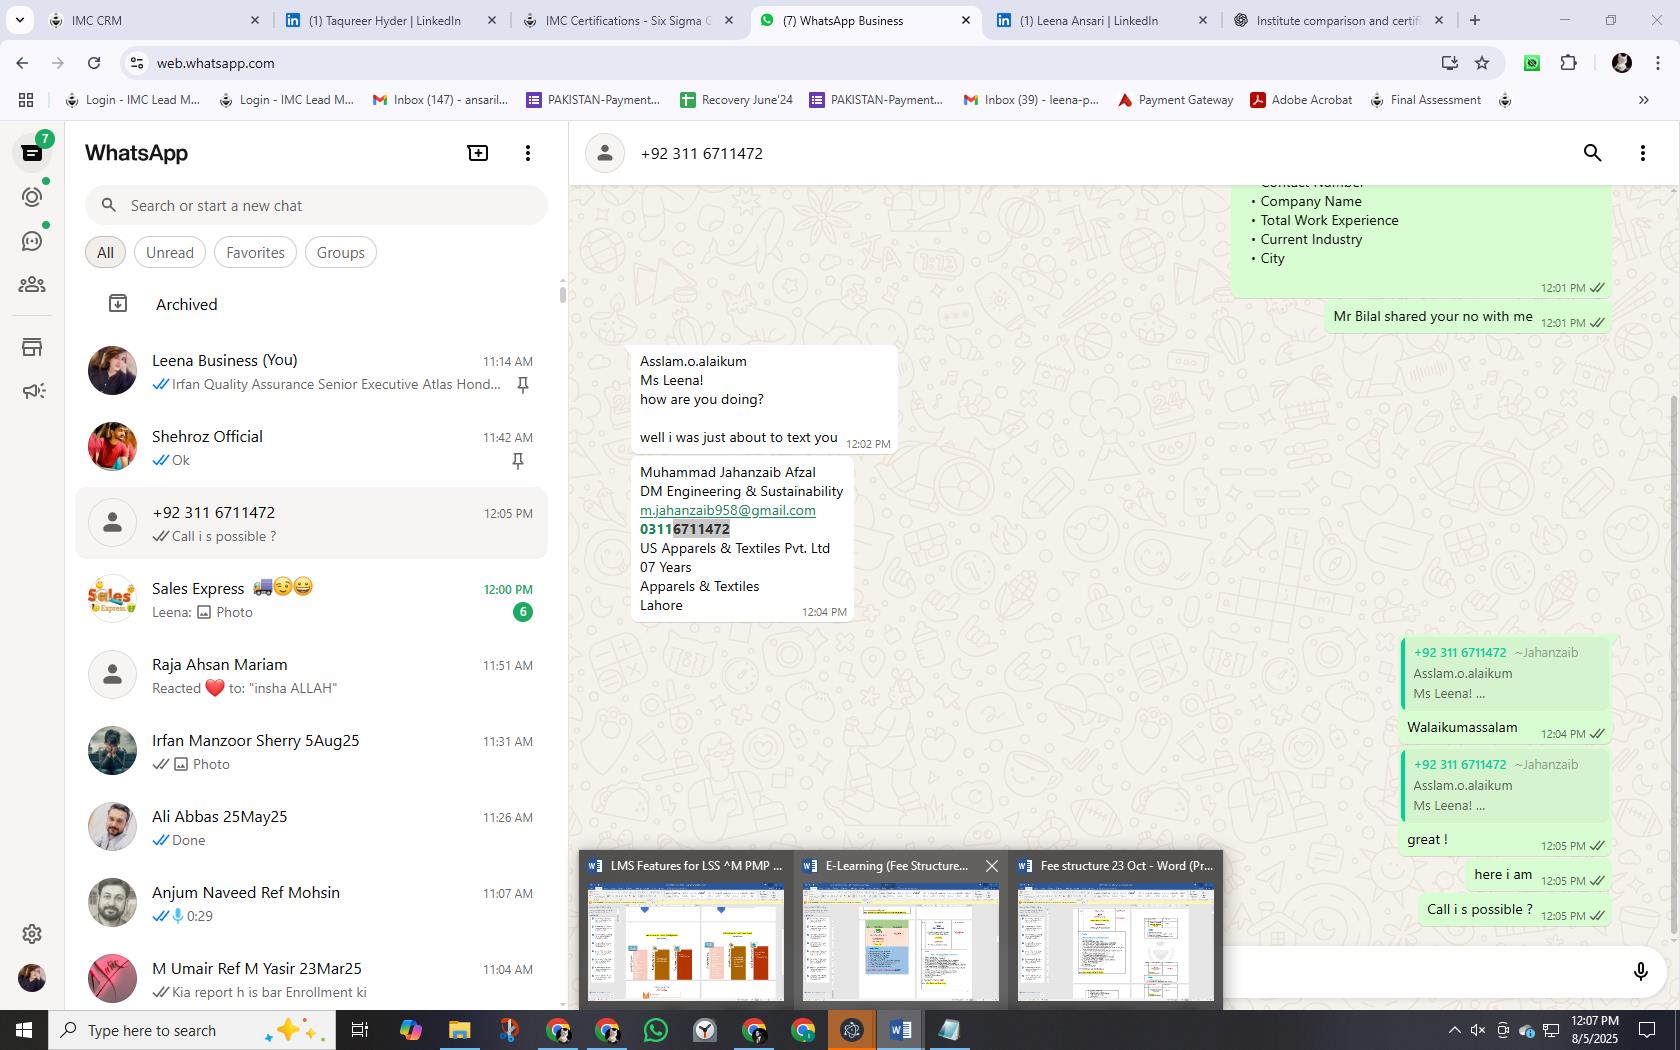
Task: Open profile picture at sidebar bottom
Action: coord(32,978)
